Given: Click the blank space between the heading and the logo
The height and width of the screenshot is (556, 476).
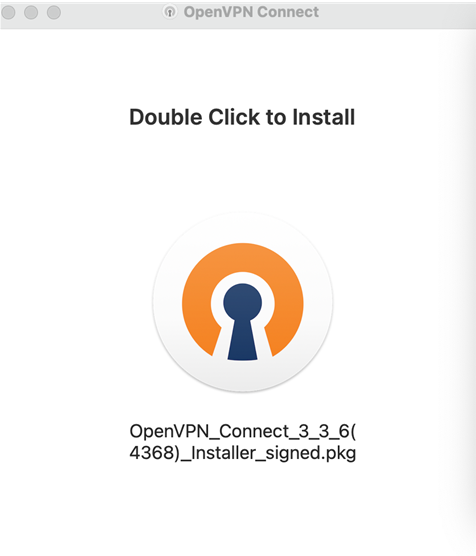Looking at the screenshot, I should click(243, 170).
